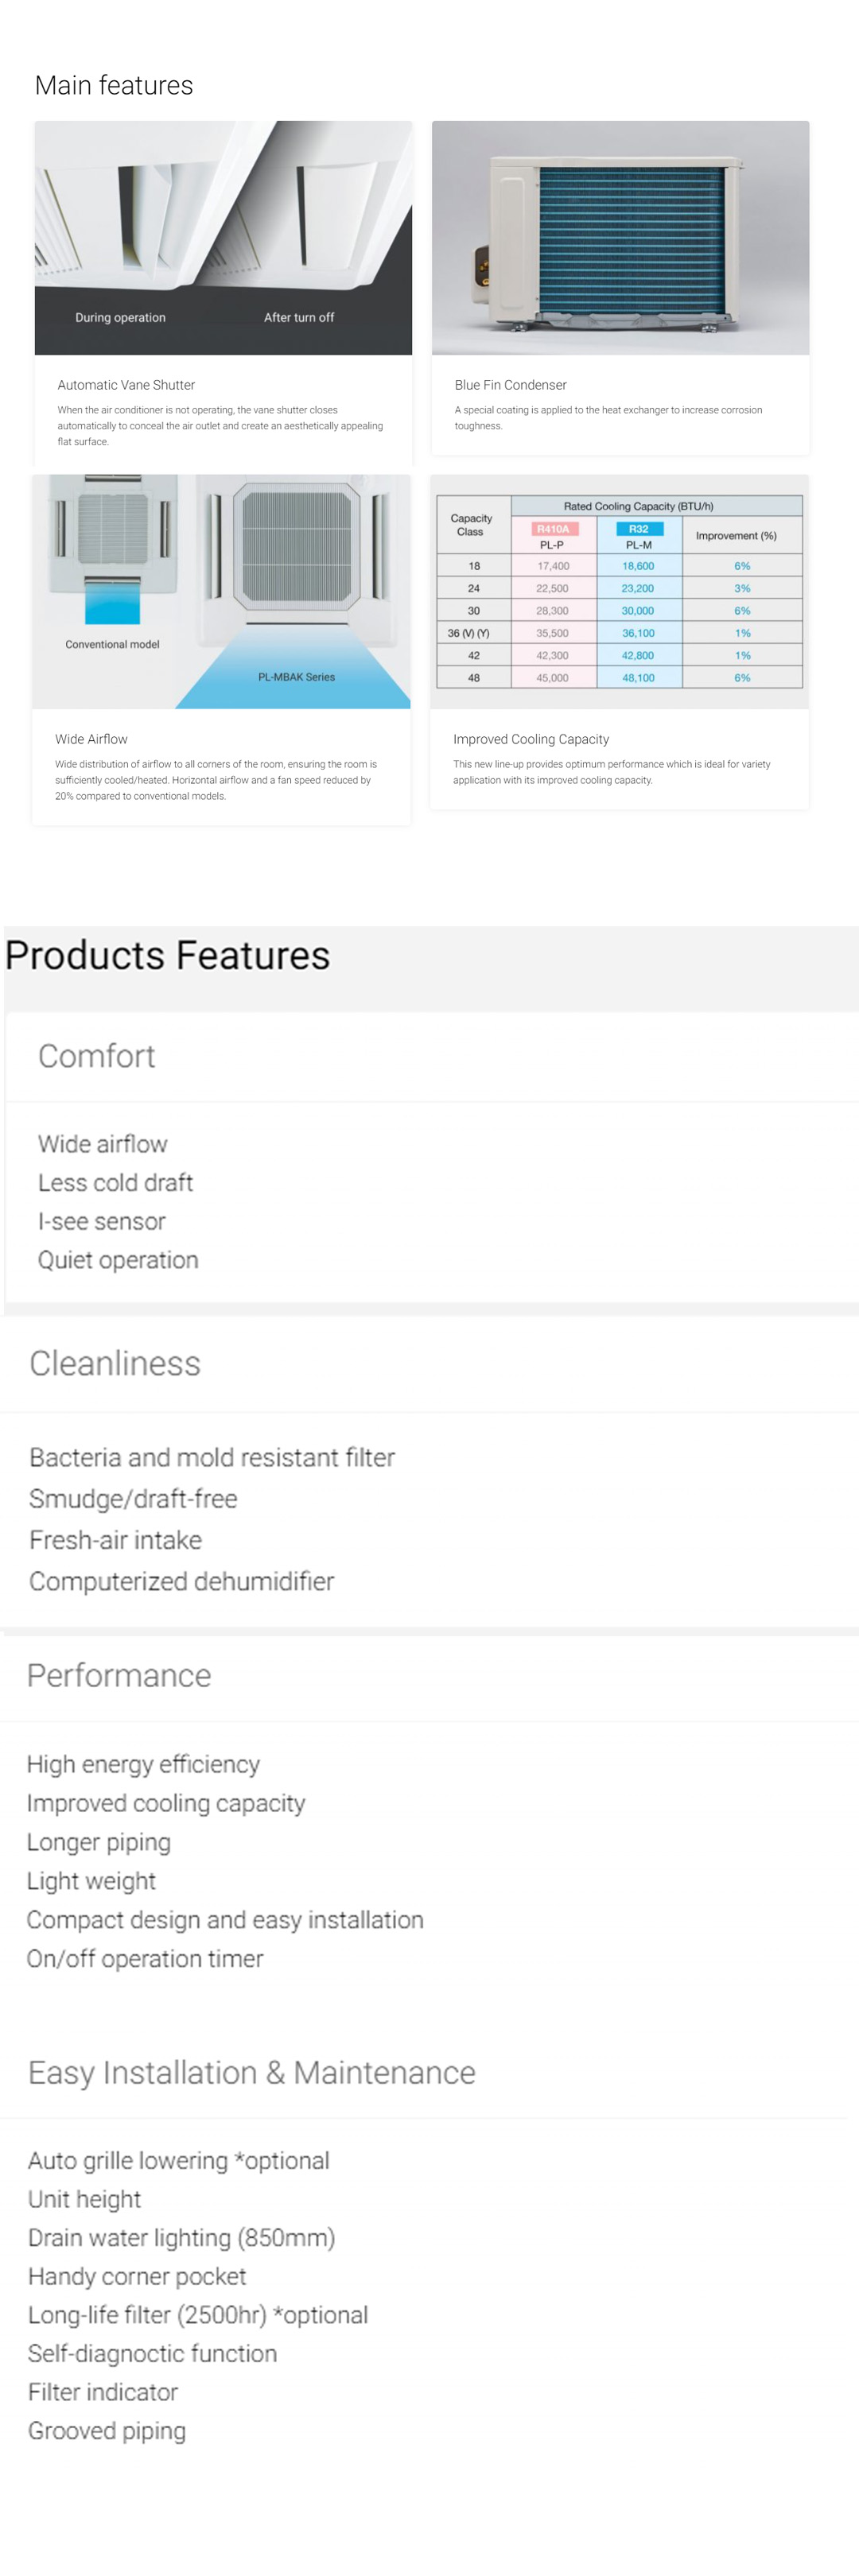Click the Products Features heading
The width and height of the screenshot is (859, 2576).
tap(167, 956)
